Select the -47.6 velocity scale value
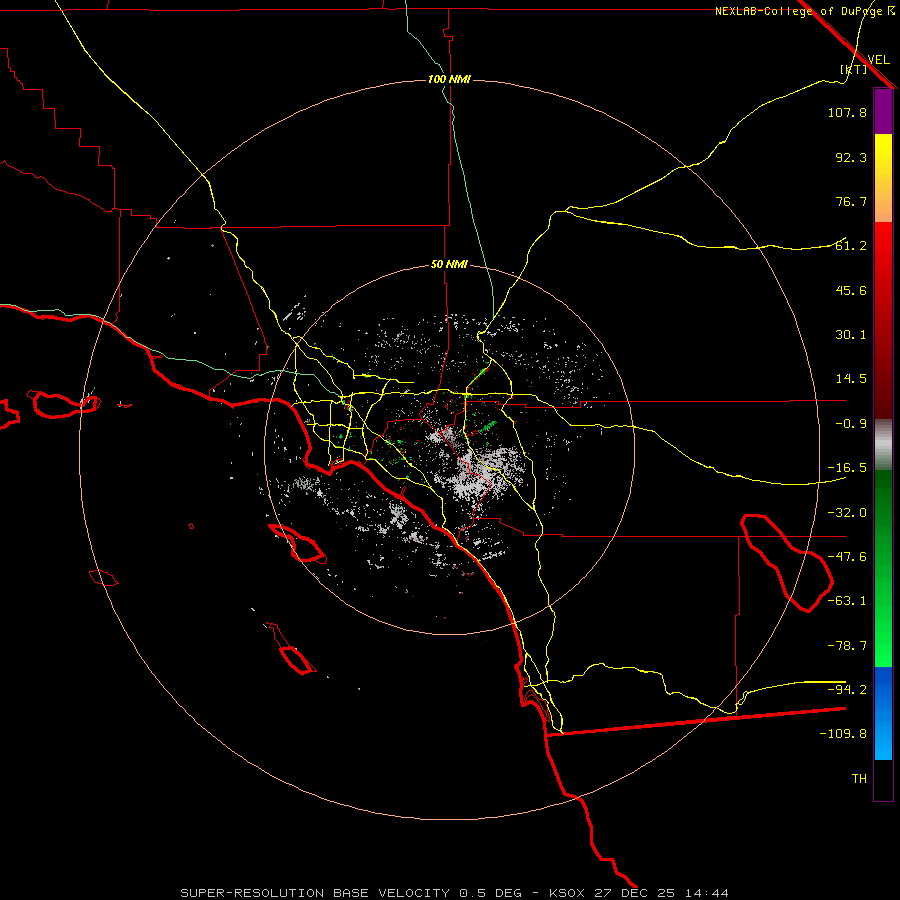 click(847, 557)
